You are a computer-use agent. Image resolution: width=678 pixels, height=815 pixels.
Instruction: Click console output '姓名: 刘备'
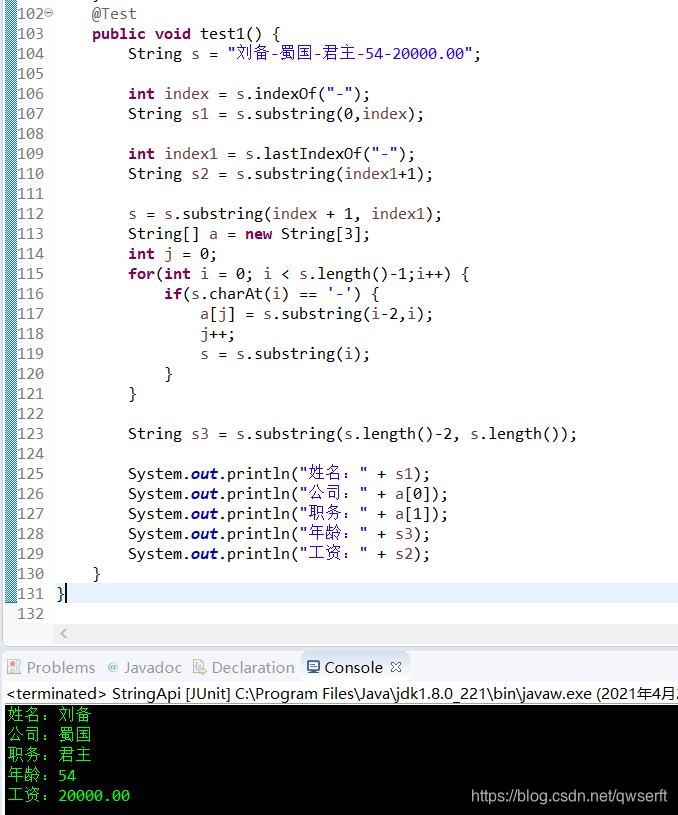pyautogui.click(x=49, y=715)
